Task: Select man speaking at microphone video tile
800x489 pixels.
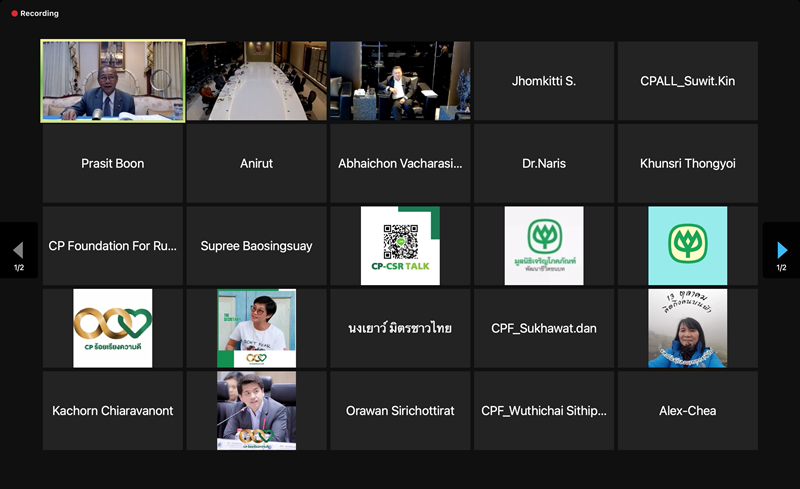Action: (x=257, y=410)
